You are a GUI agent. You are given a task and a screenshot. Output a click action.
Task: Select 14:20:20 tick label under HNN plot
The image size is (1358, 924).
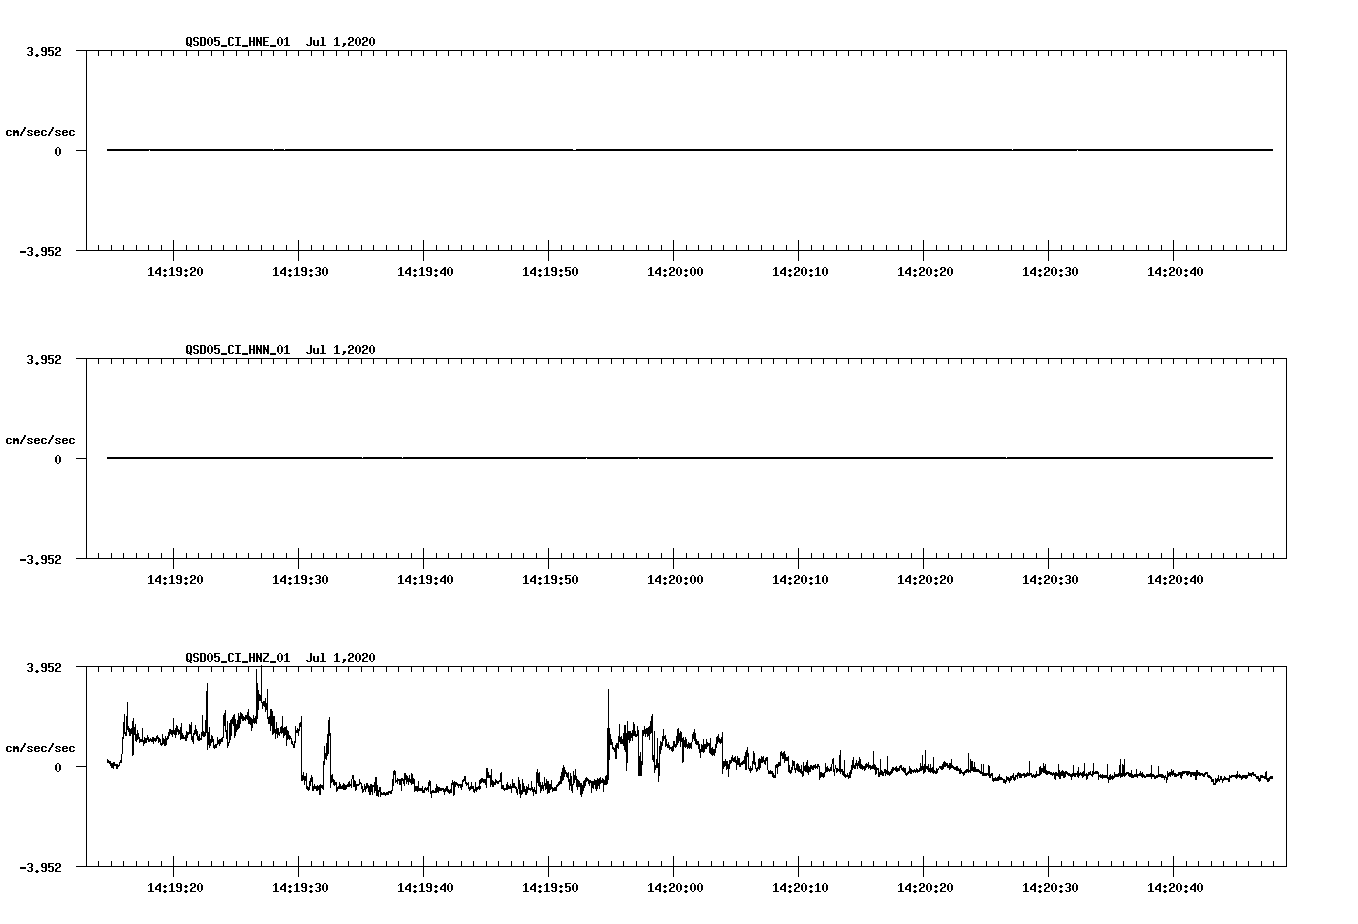925,580
